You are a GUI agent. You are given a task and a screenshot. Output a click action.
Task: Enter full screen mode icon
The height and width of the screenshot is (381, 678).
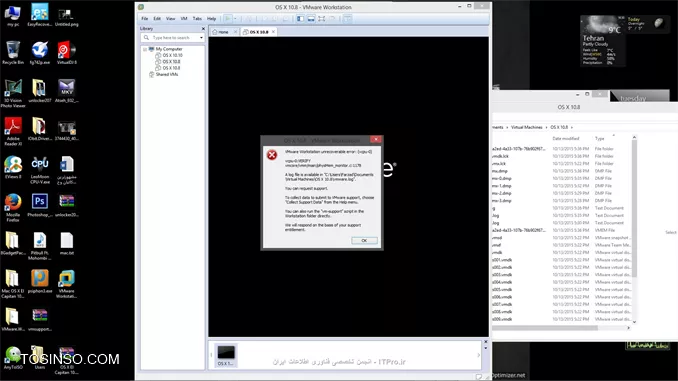(322, 19)
